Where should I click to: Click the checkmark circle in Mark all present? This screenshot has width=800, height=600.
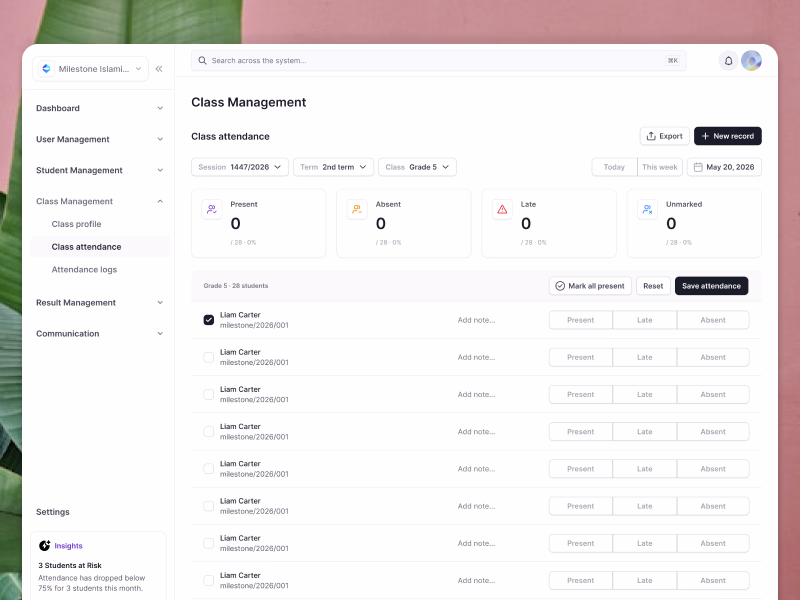coord(560,286)
